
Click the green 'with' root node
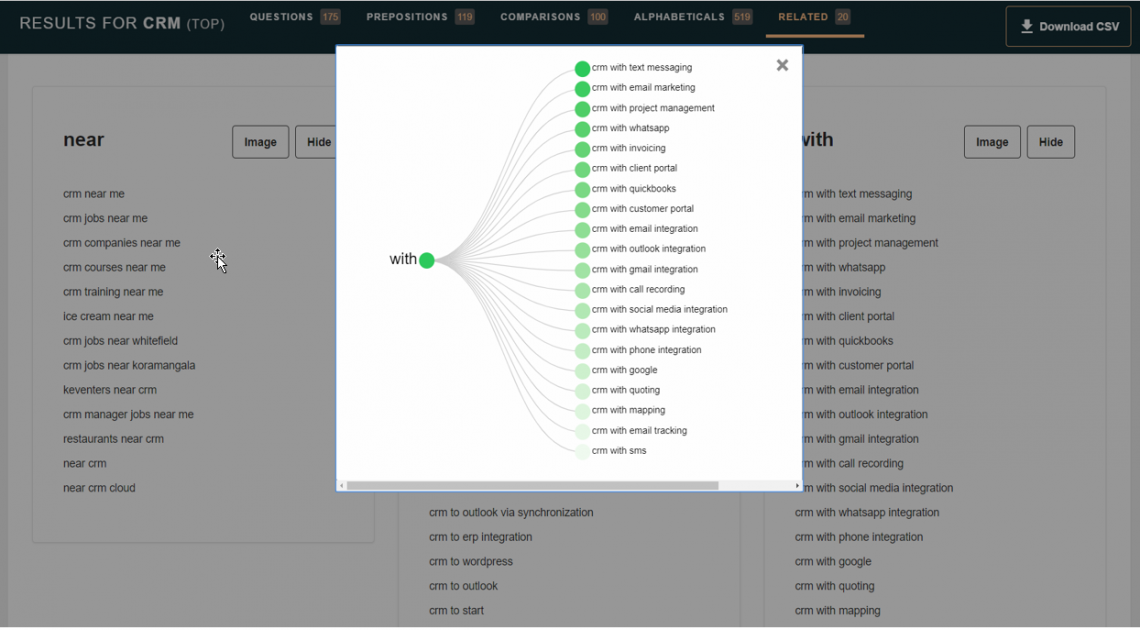click(427, 260)
